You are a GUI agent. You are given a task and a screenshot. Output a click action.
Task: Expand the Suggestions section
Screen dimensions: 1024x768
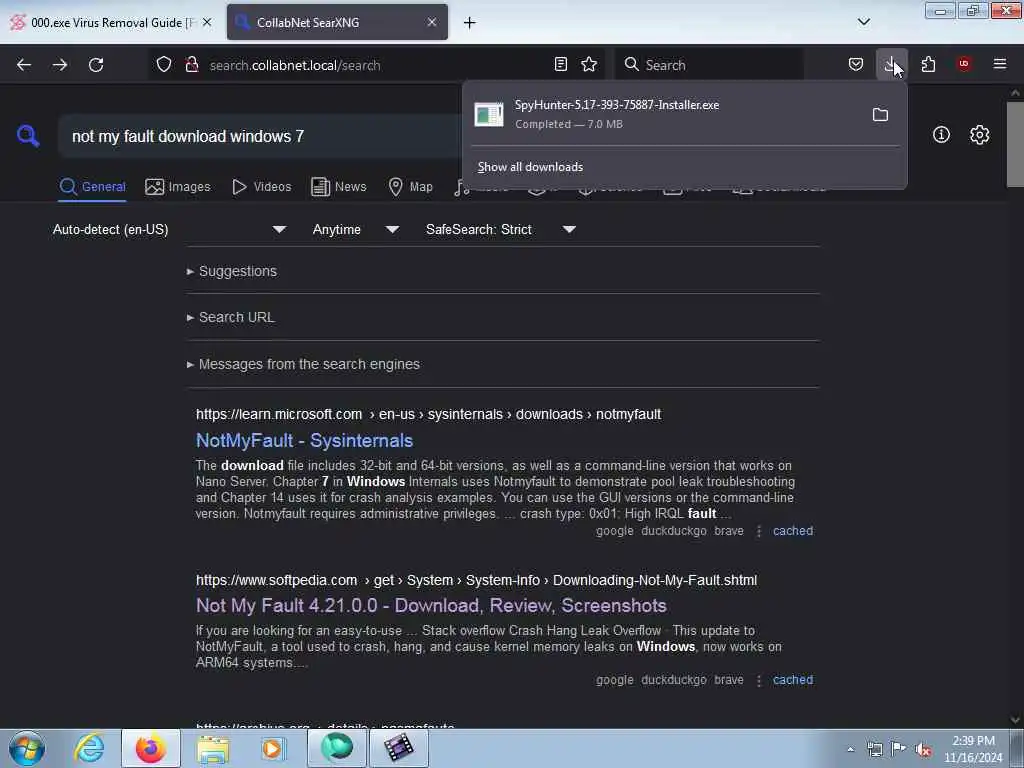232,271
